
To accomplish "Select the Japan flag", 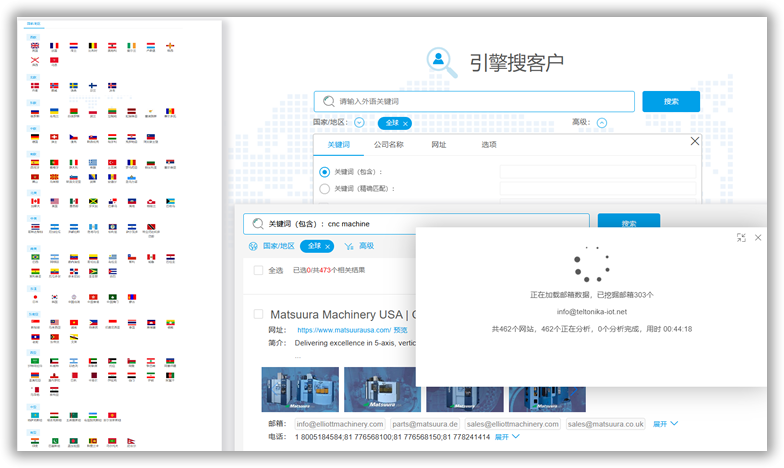I will (x=35, y=297).
